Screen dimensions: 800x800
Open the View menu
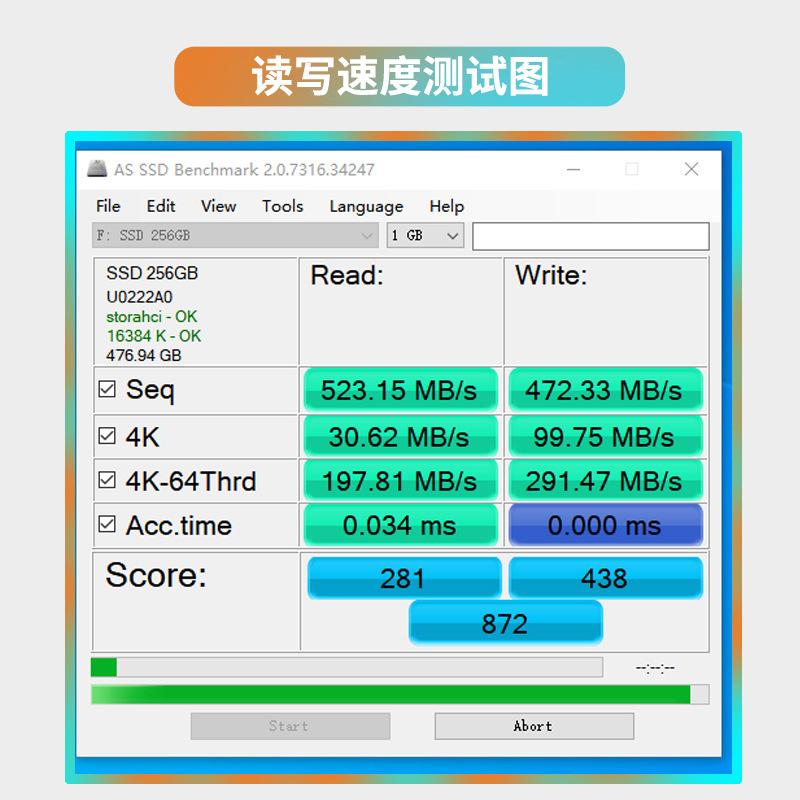[x=218, y=206]
